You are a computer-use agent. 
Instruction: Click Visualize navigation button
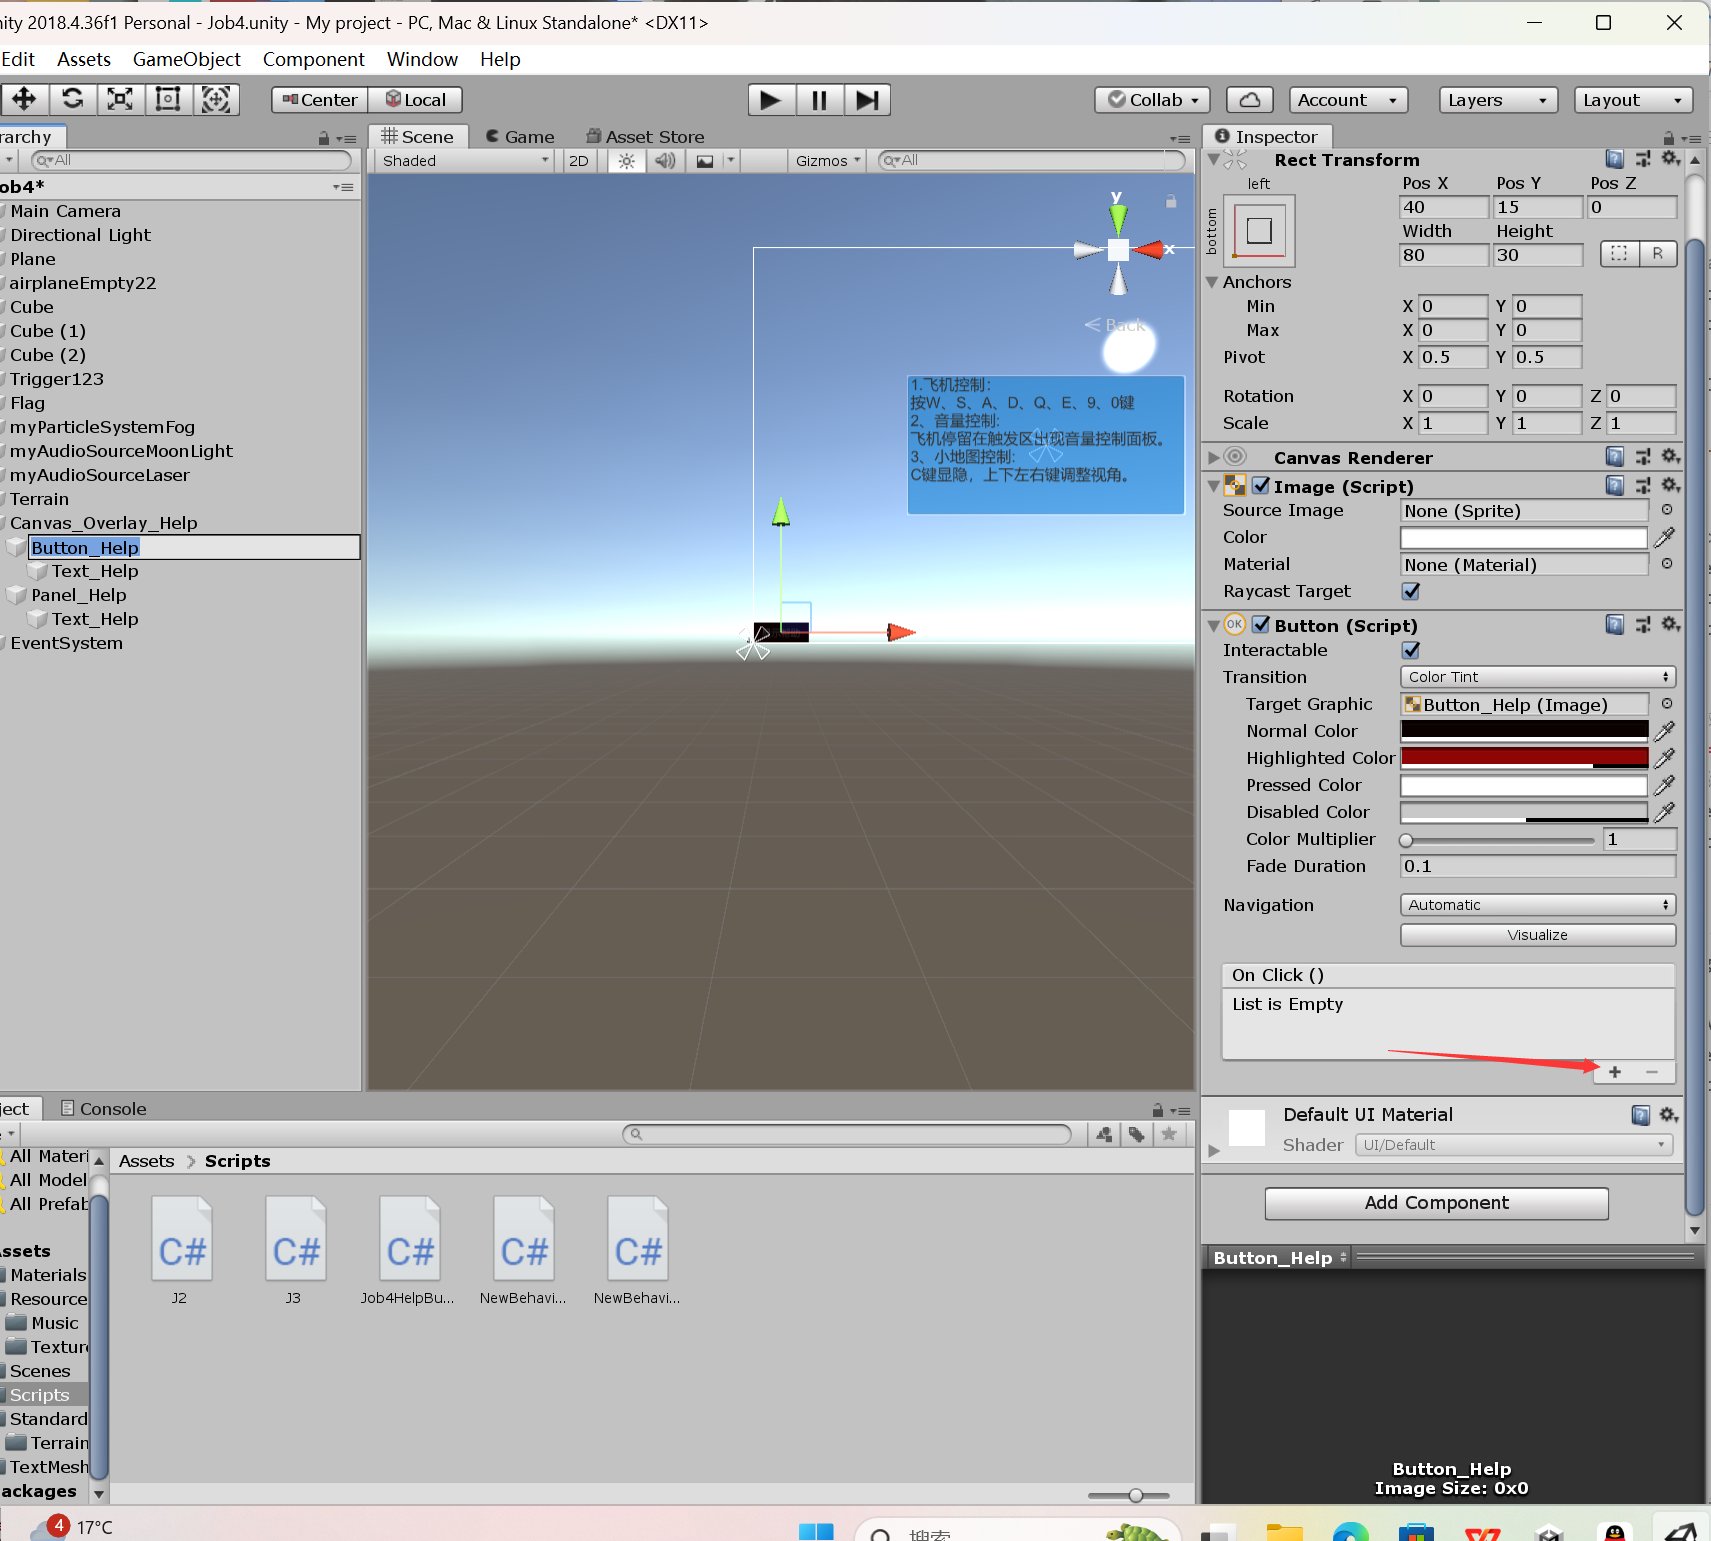[1538, 935]
